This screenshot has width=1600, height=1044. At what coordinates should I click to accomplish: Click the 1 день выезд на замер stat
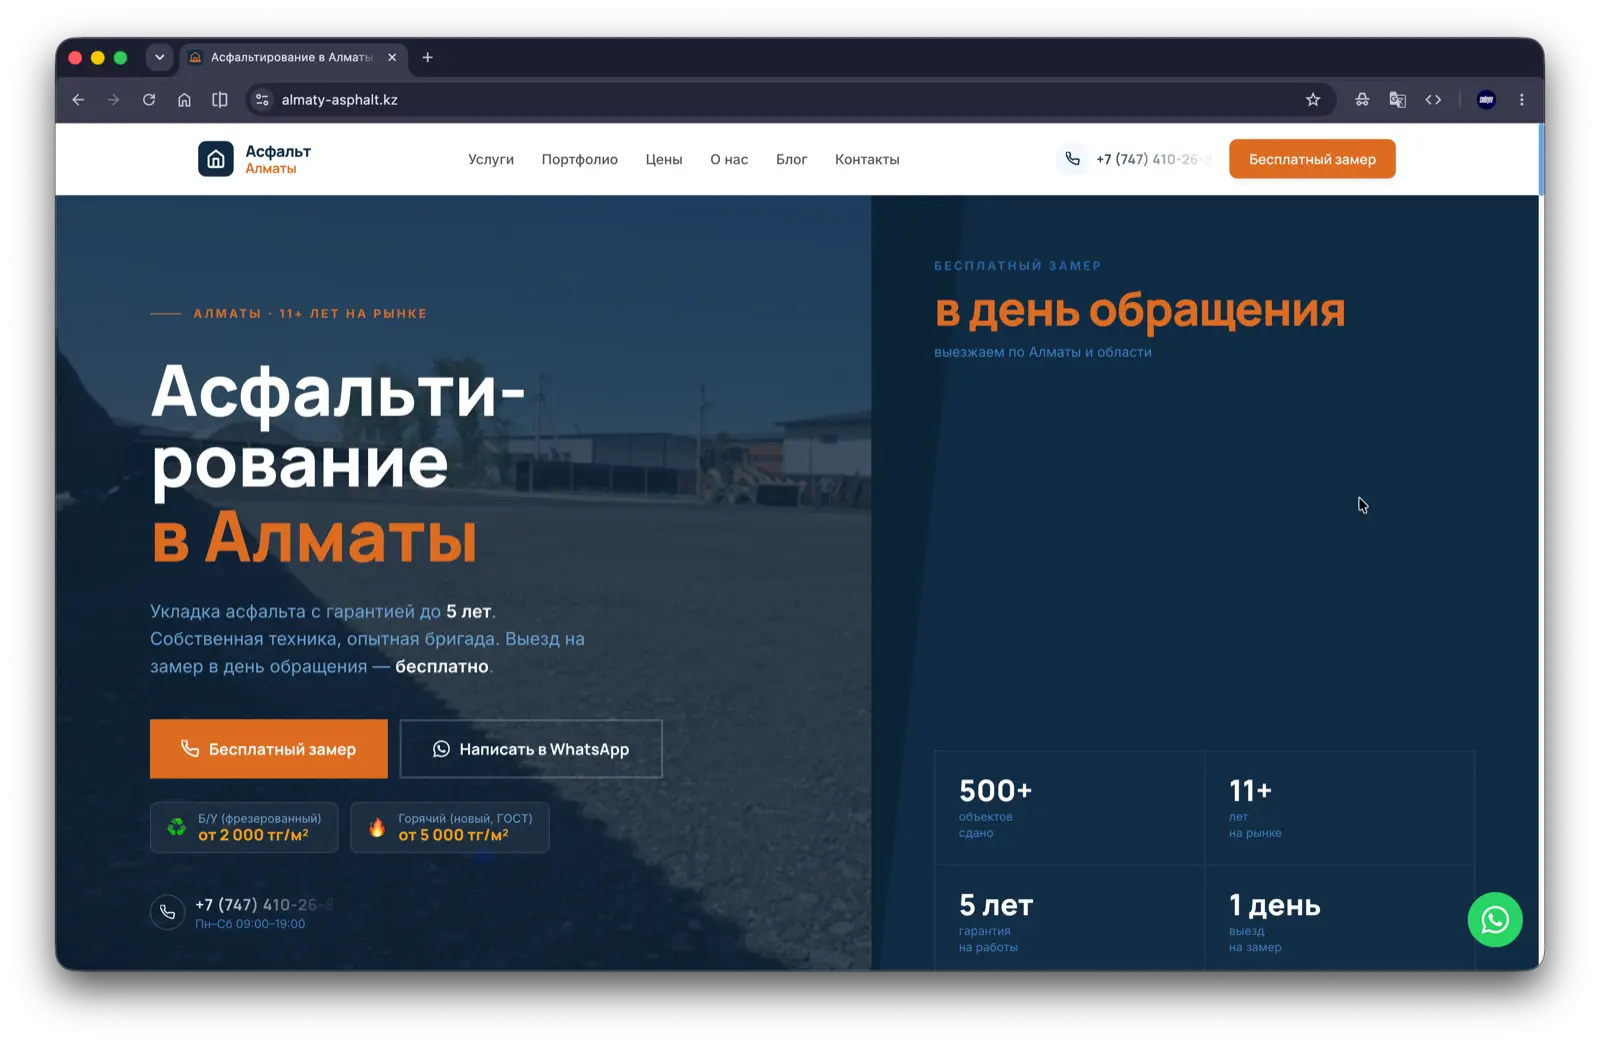[1339, 918]
